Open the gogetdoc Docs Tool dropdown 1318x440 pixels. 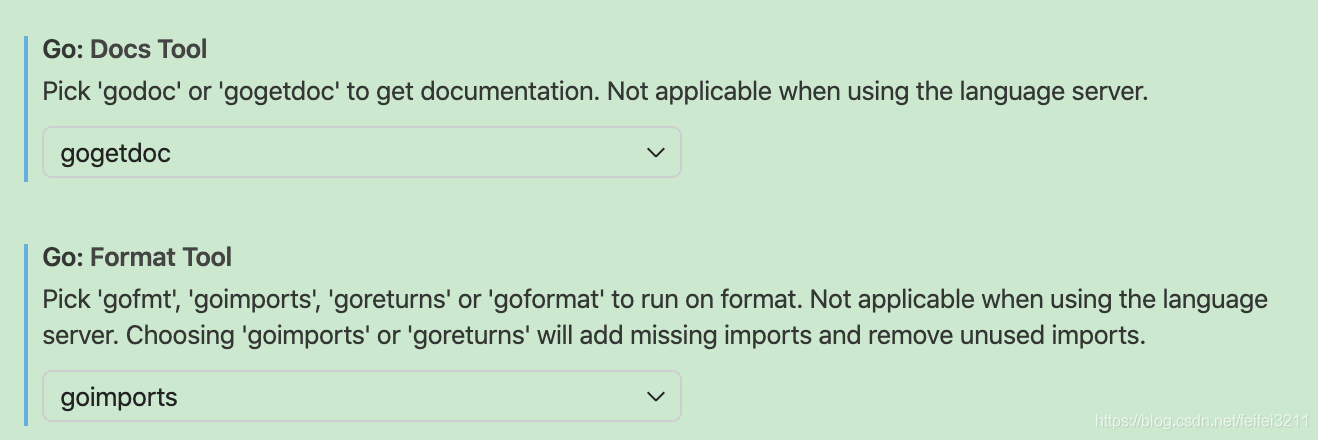tap(361, 152)
